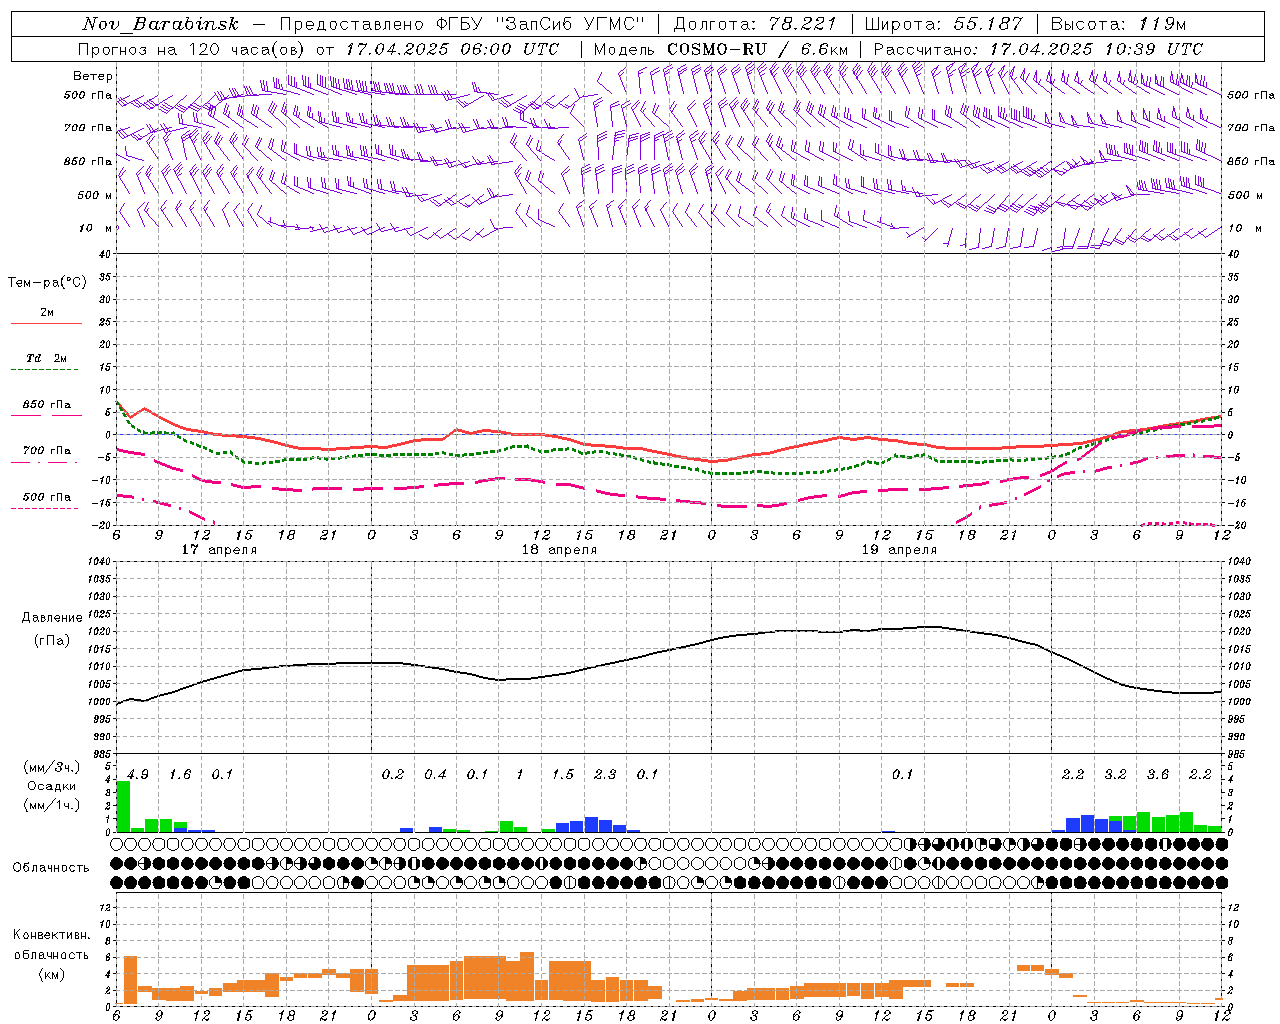Click the Конвективн. облачность label
Viewport: 1280px width, 1024px height.
click(x=52, y=945)
